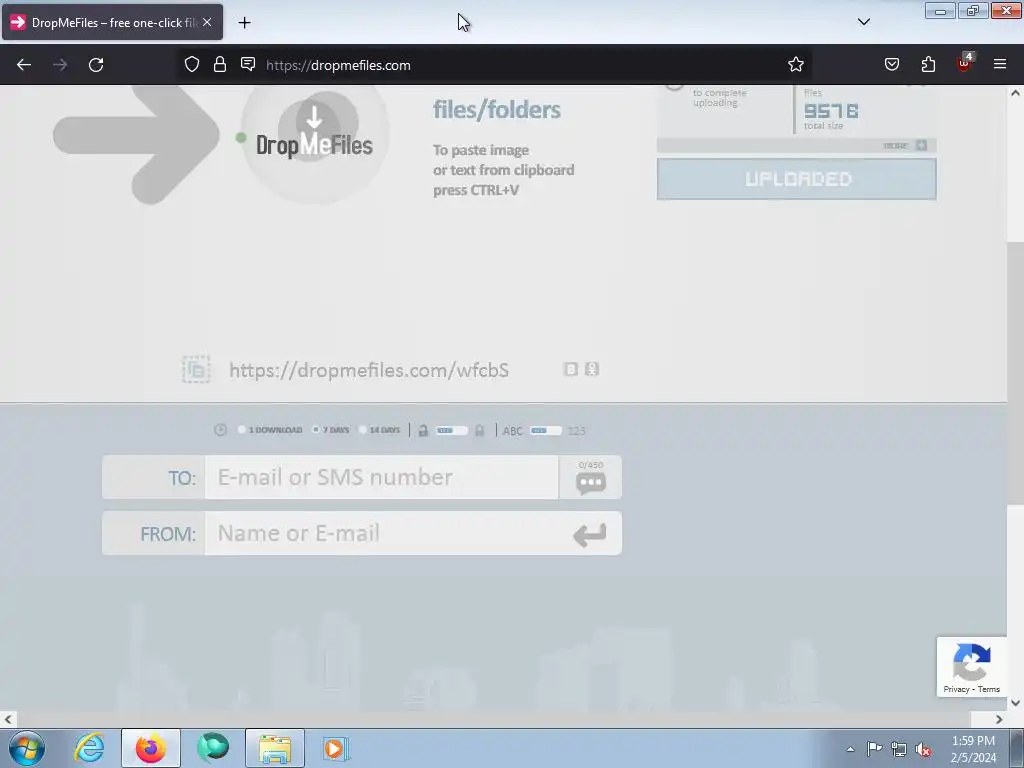
Task: Click the open padlock icon
Action: coord(423,430)
